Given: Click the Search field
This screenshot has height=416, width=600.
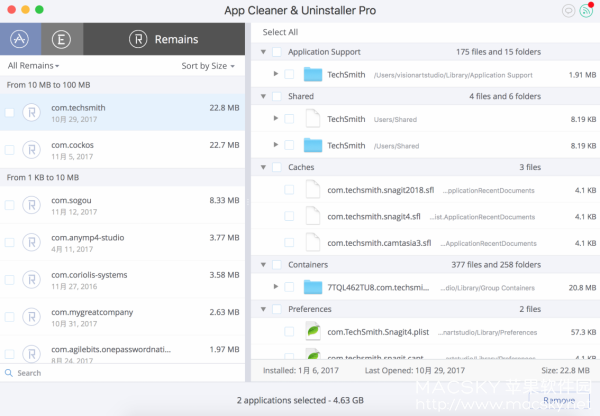Looking at the screenshot, I should pos(122,373).
